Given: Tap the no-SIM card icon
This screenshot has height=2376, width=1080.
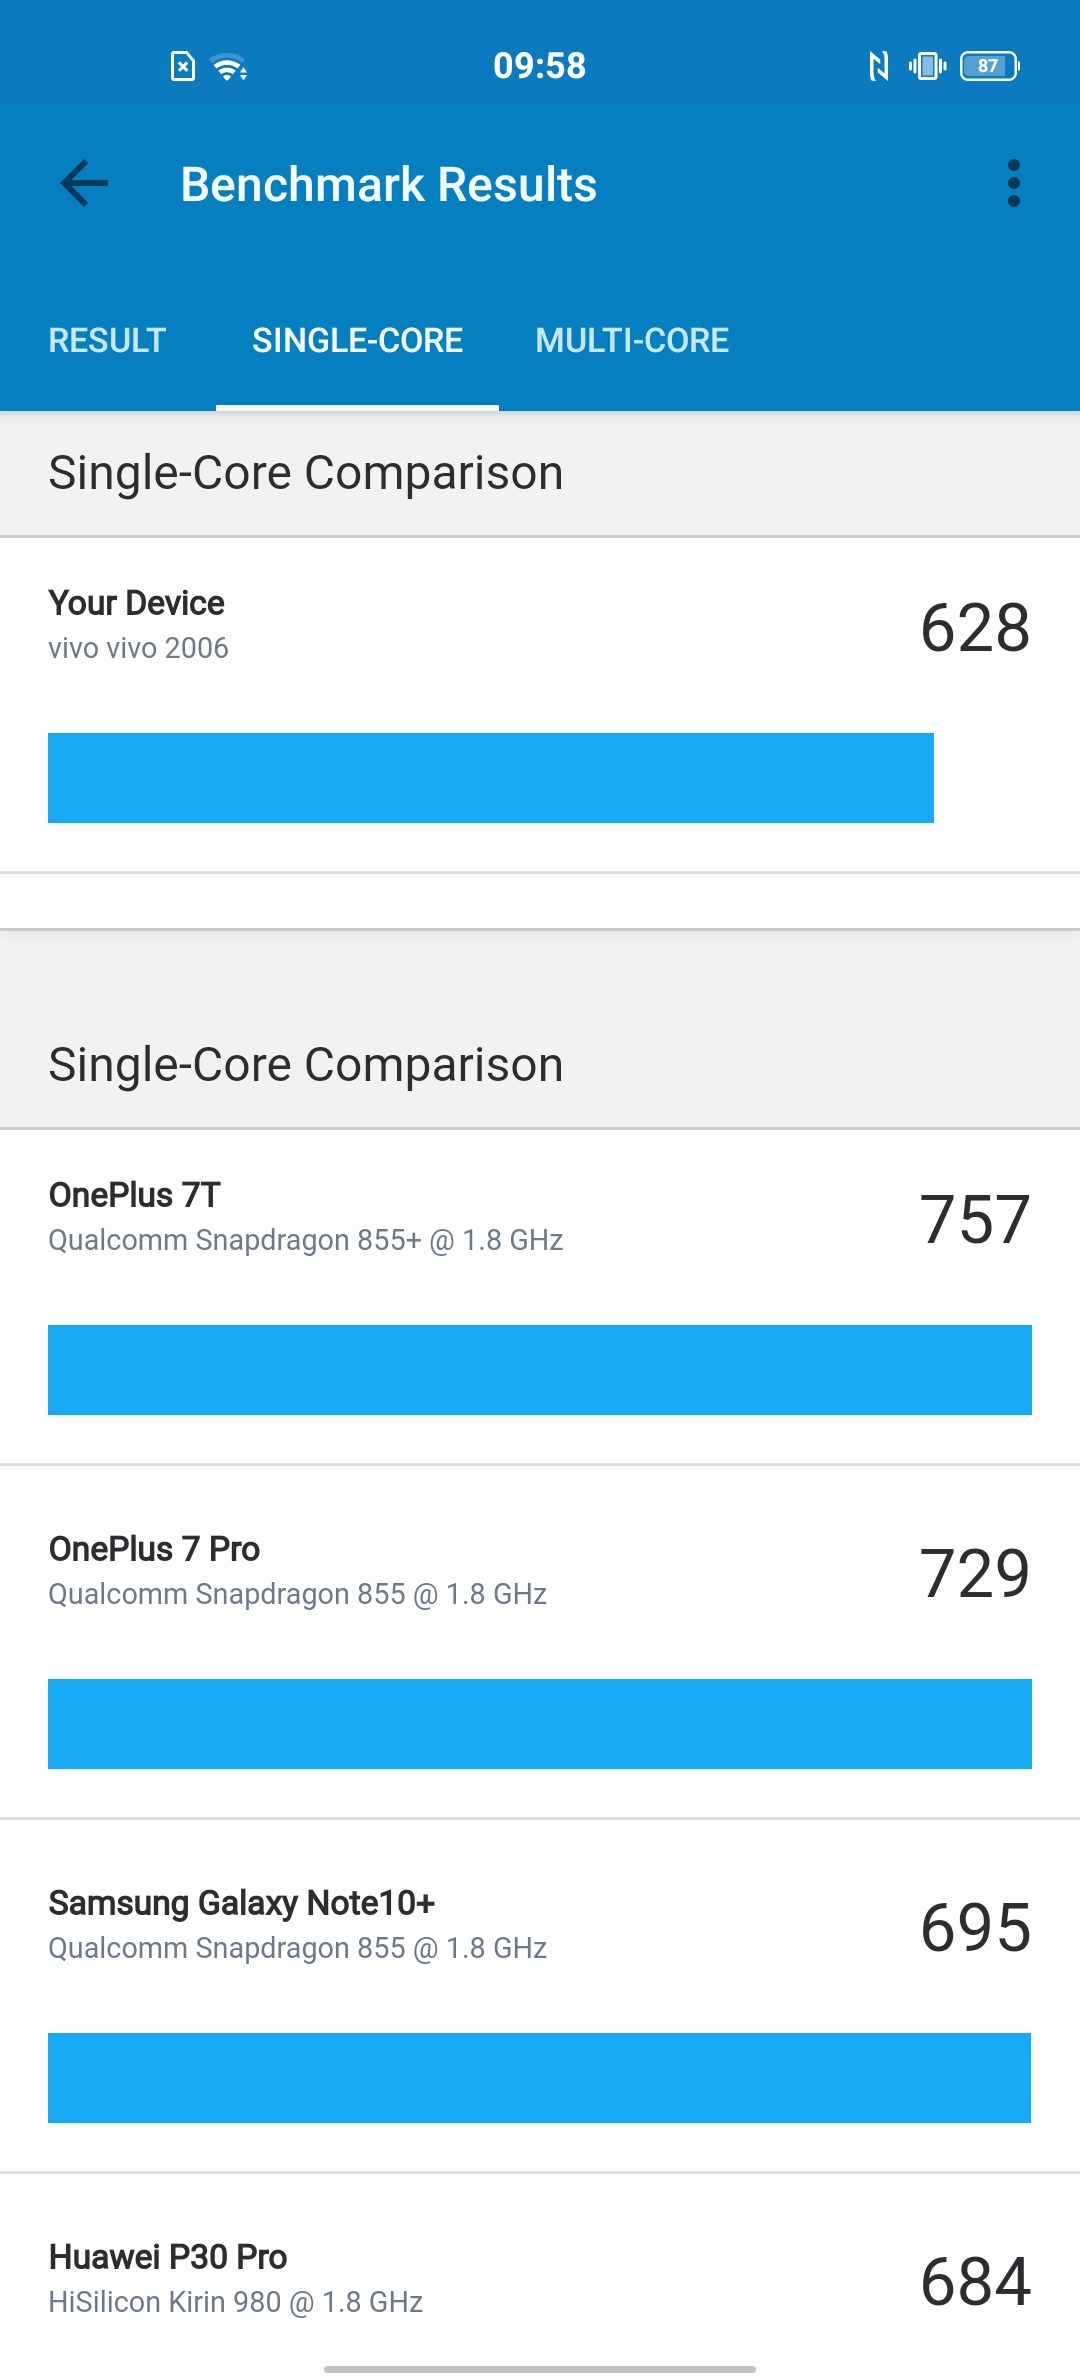Looking at the screenshot, I should tap(183, 67).
